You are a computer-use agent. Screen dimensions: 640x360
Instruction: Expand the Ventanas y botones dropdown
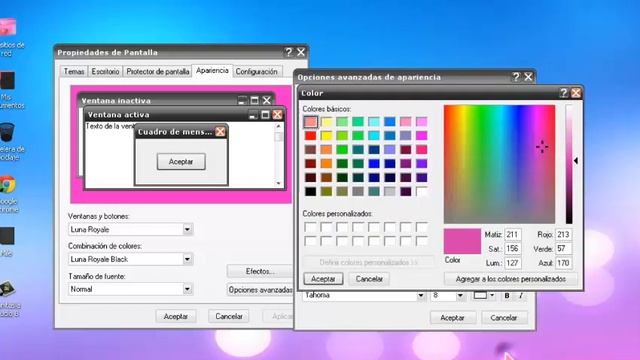[187, 229]
